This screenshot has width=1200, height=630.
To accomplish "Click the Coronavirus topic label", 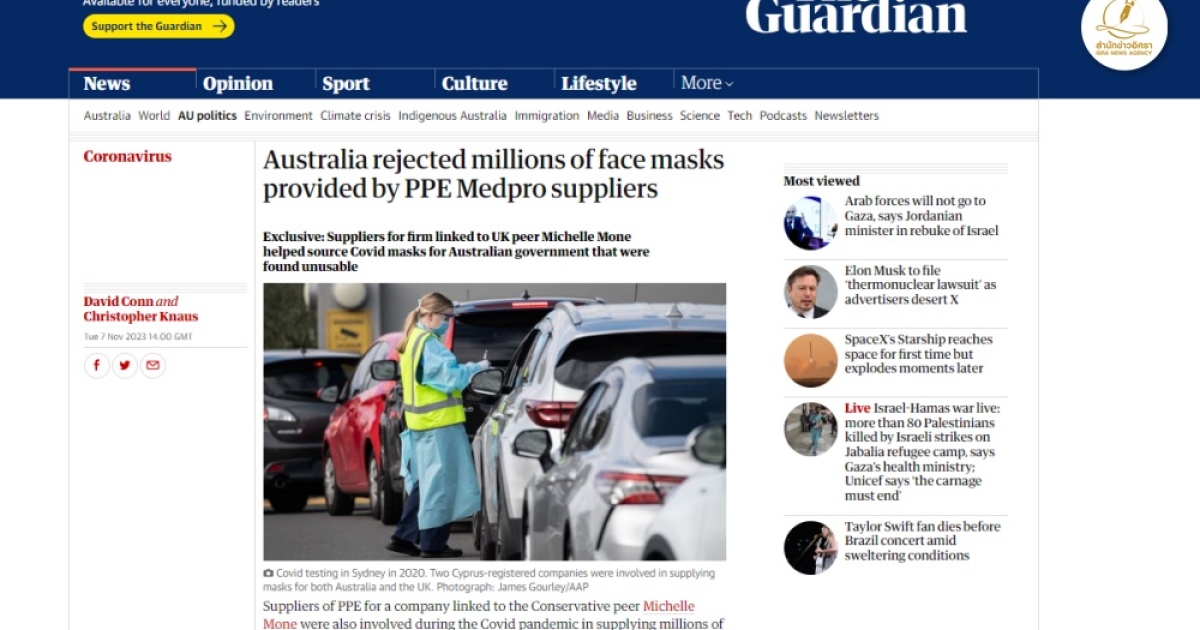I will pyautogui.click(x=128, y=156).
